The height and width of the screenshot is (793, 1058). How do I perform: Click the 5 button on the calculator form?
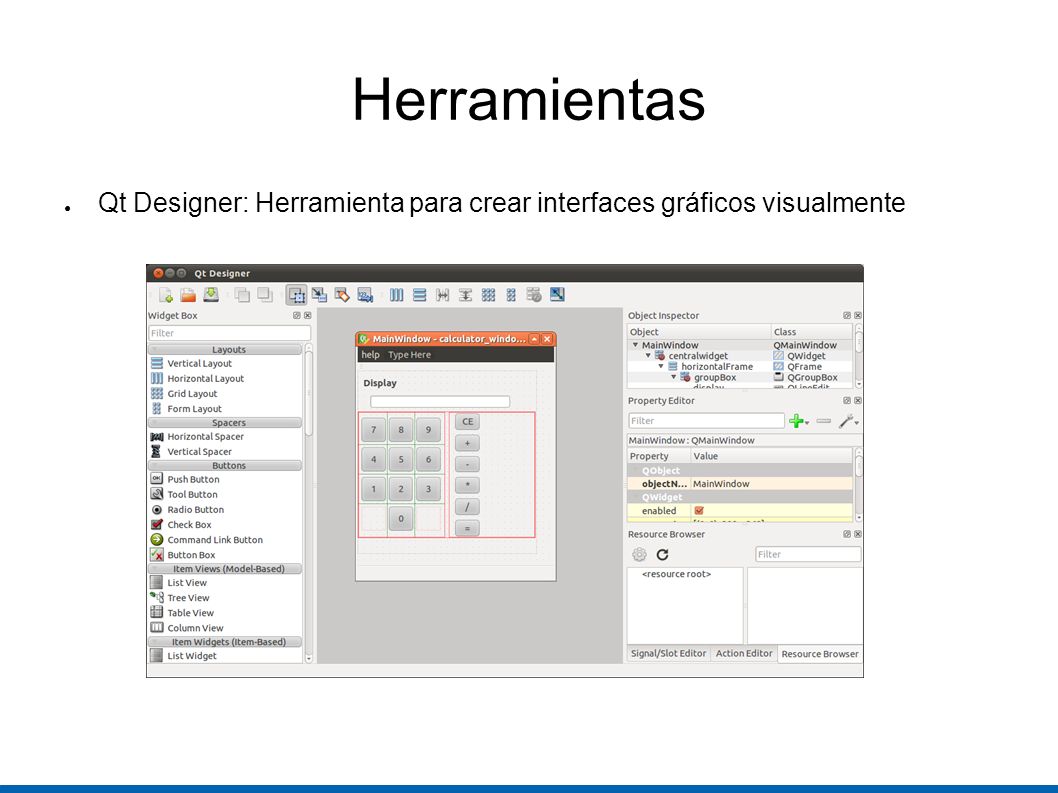[x=401, y=460]
